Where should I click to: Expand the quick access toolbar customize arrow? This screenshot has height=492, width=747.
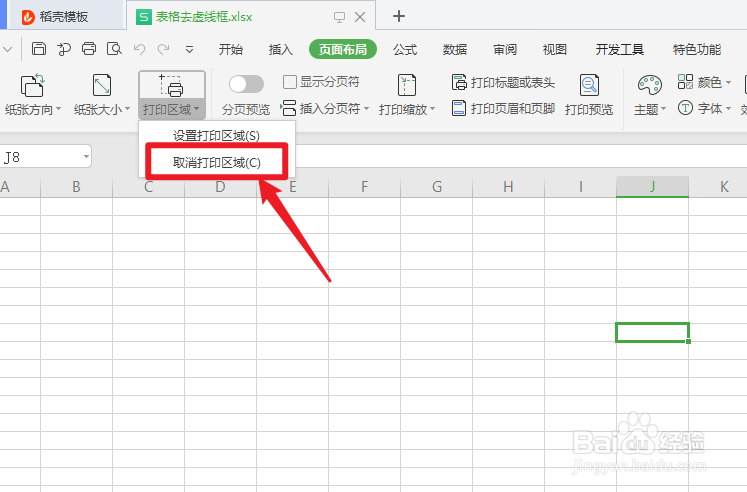[x=190, y=50]
